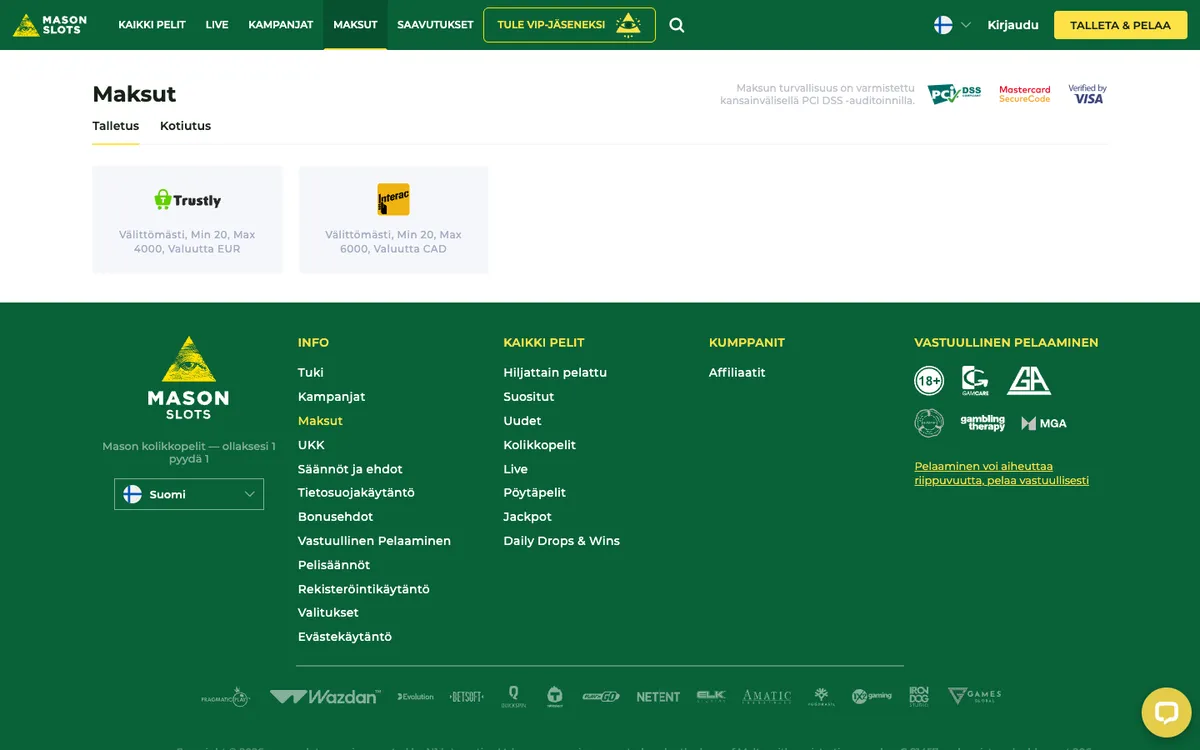Viewport: 1200px width, 750px height.
Task: Open Valitukset footer link
Action: point(328,613)
